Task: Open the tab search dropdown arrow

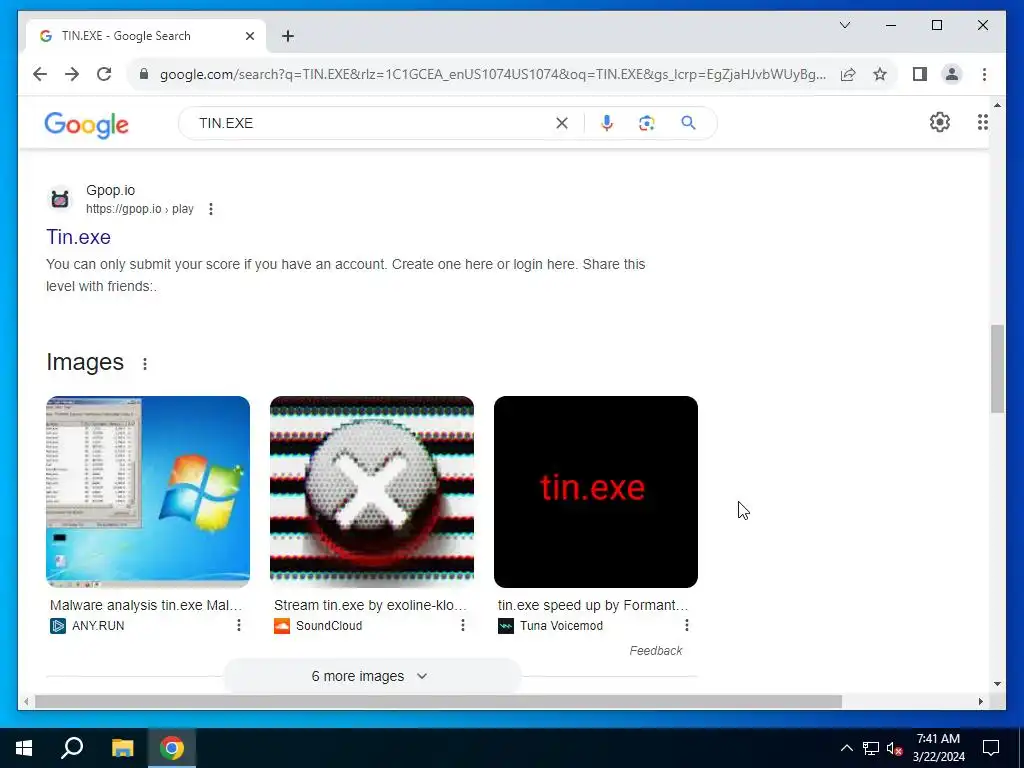Action: (x=844, y=25)
